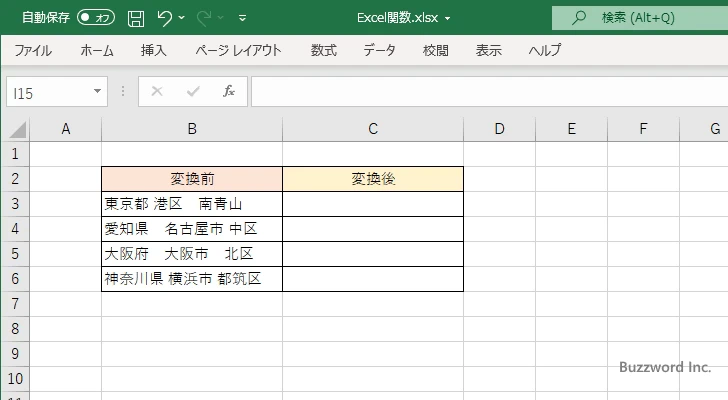Select the 変換前 header cell
The width and height of the screenshot is (728, 400).
192,179
